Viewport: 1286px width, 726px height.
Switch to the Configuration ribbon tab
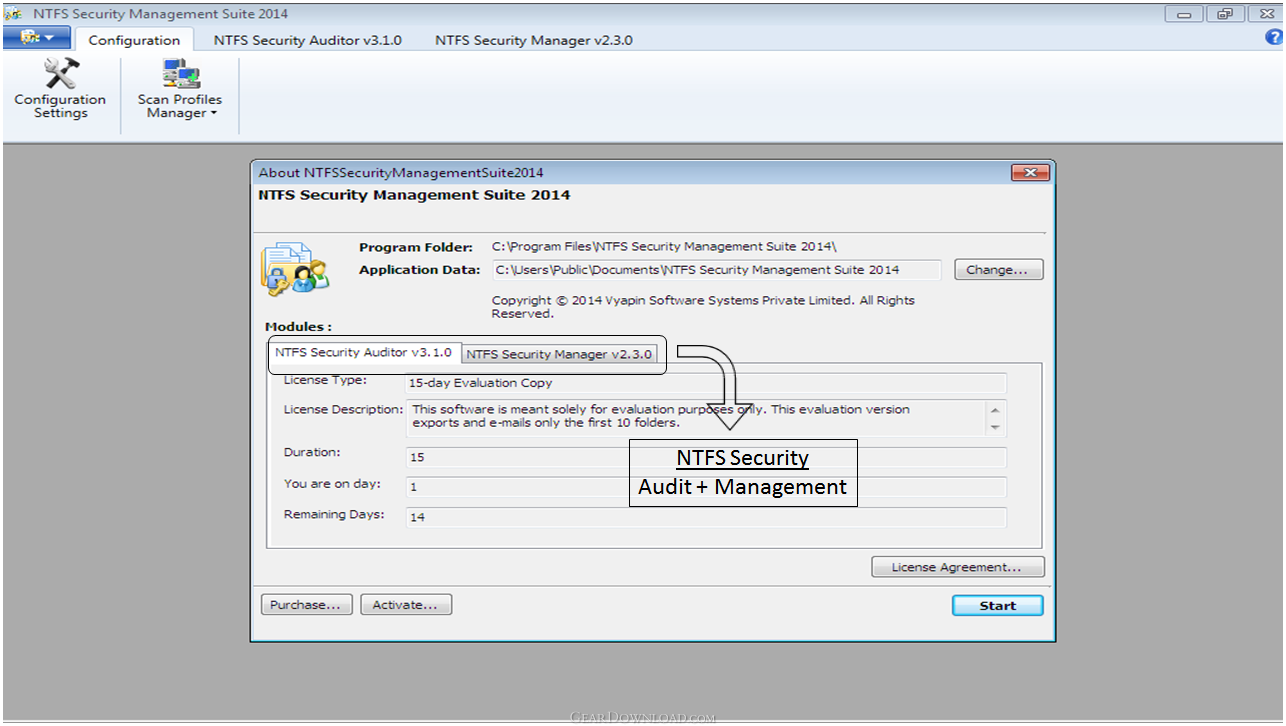coord(134,40)
